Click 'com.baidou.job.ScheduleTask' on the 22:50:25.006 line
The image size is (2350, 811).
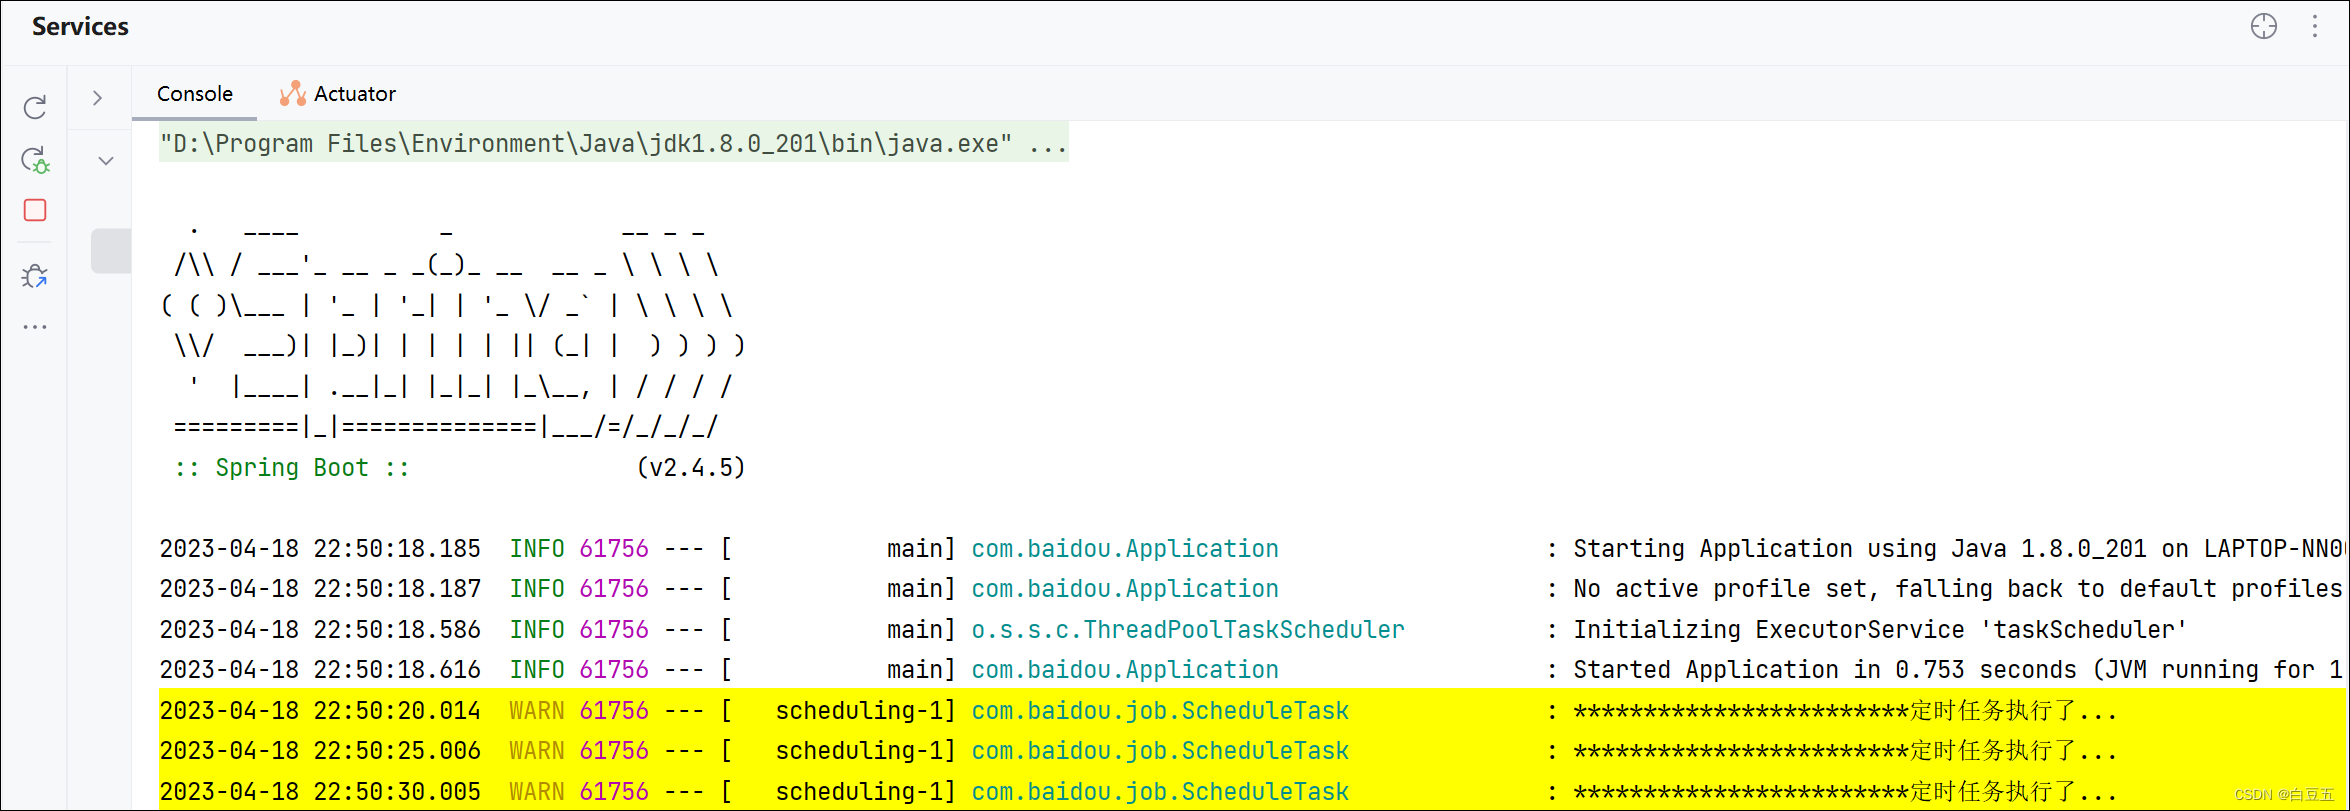[1160, 751]
